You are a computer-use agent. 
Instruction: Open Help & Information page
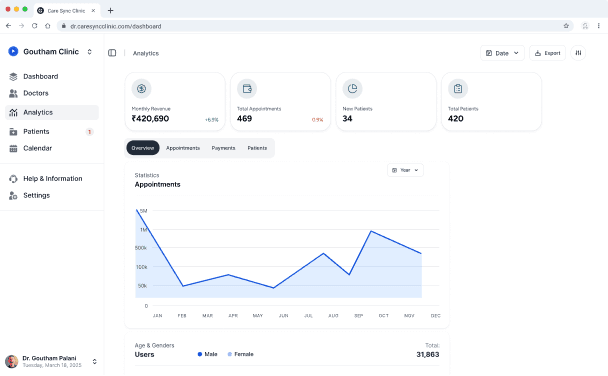(x=52, y=179)
